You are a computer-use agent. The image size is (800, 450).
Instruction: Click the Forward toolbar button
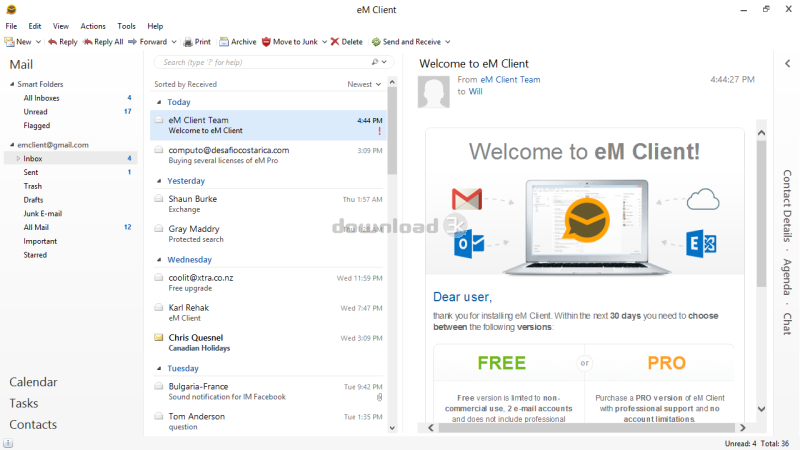(x=147, y=42)
